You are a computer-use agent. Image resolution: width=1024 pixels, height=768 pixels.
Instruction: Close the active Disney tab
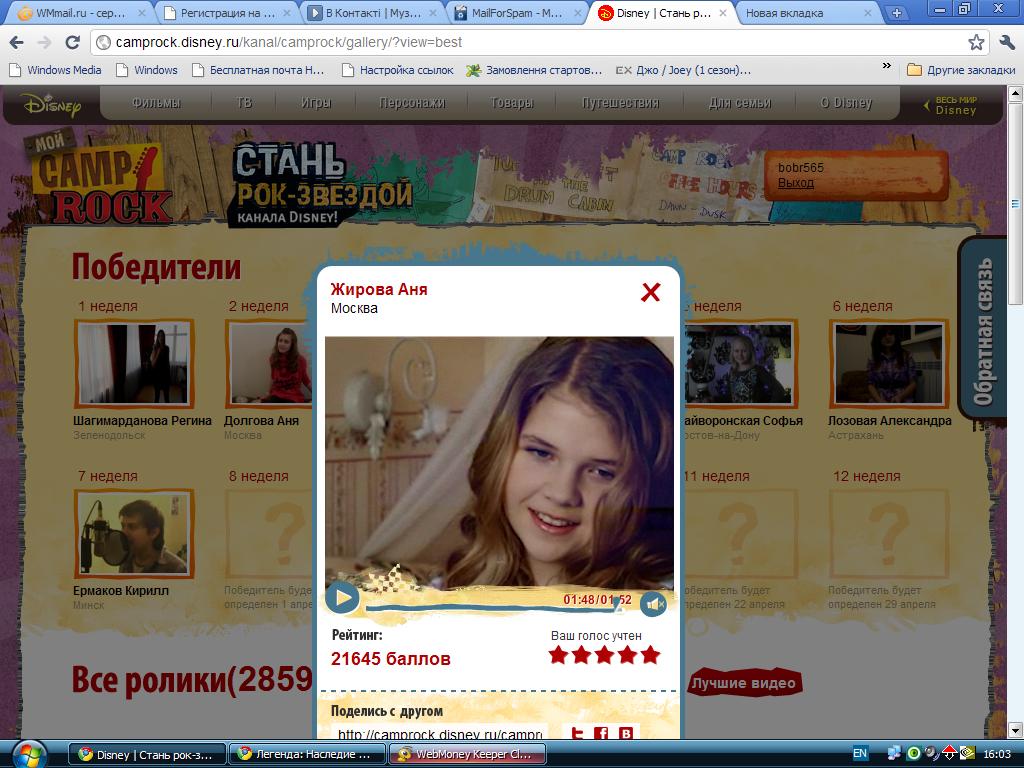pos(723,12)
